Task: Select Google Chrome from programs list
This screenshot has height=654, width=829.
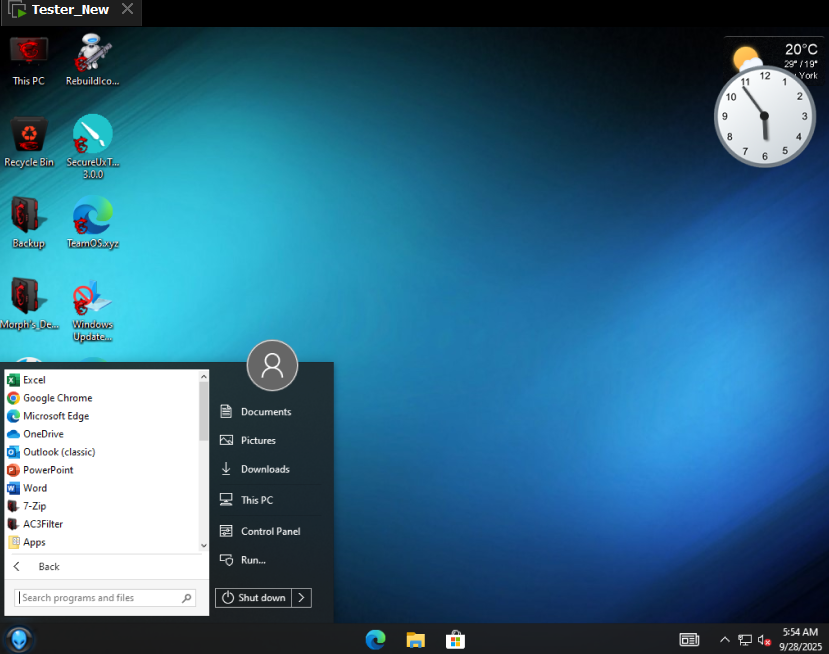Action: [57, 398]
